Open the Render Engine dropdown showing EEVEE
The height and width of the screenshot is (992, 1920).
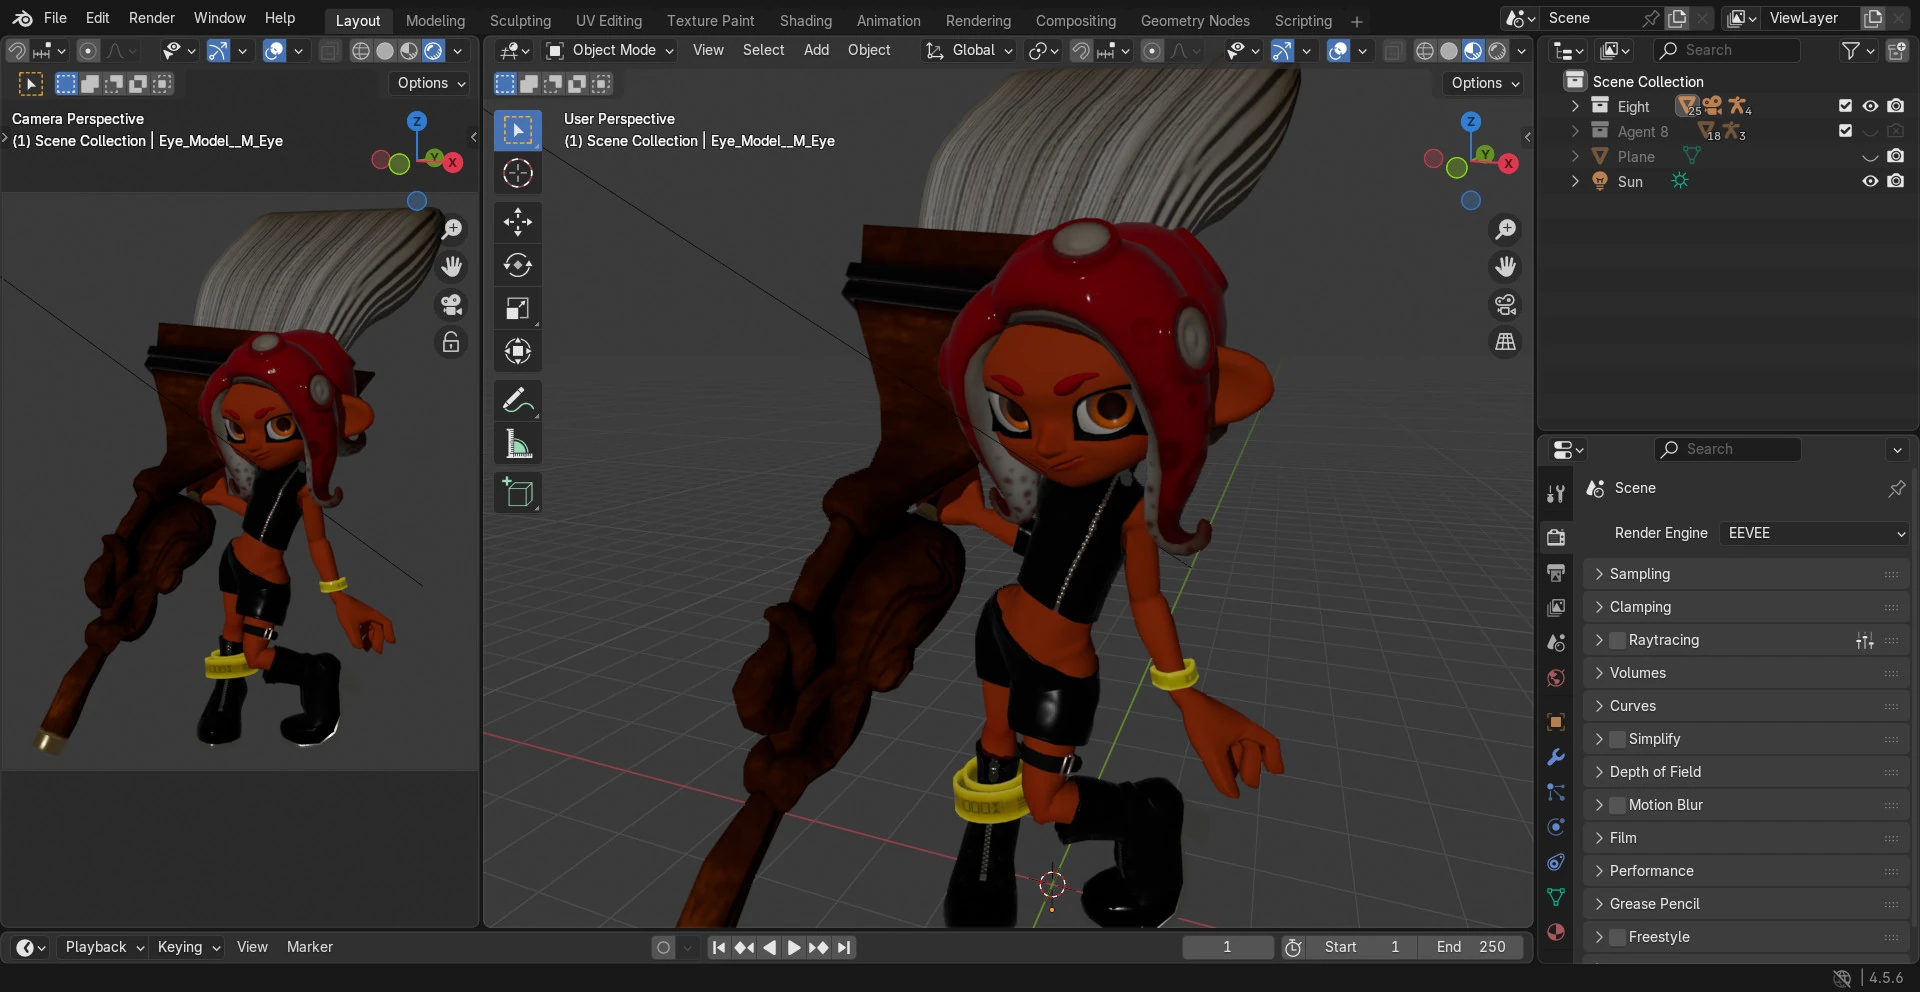click(1814, 533)
